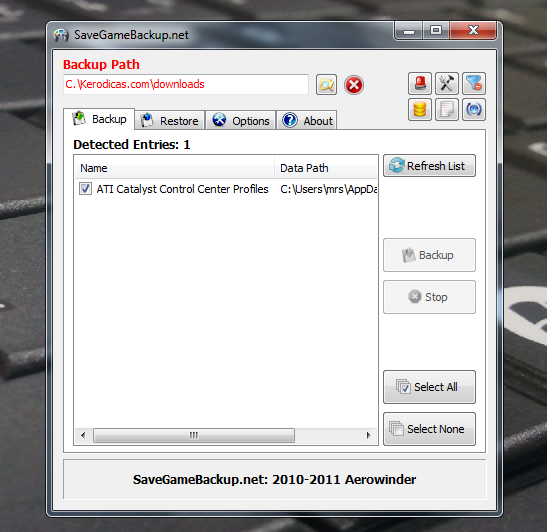Click the large Backup button
Image resolution: width=547 pixels, height=532 pixels.
[429, 255]
